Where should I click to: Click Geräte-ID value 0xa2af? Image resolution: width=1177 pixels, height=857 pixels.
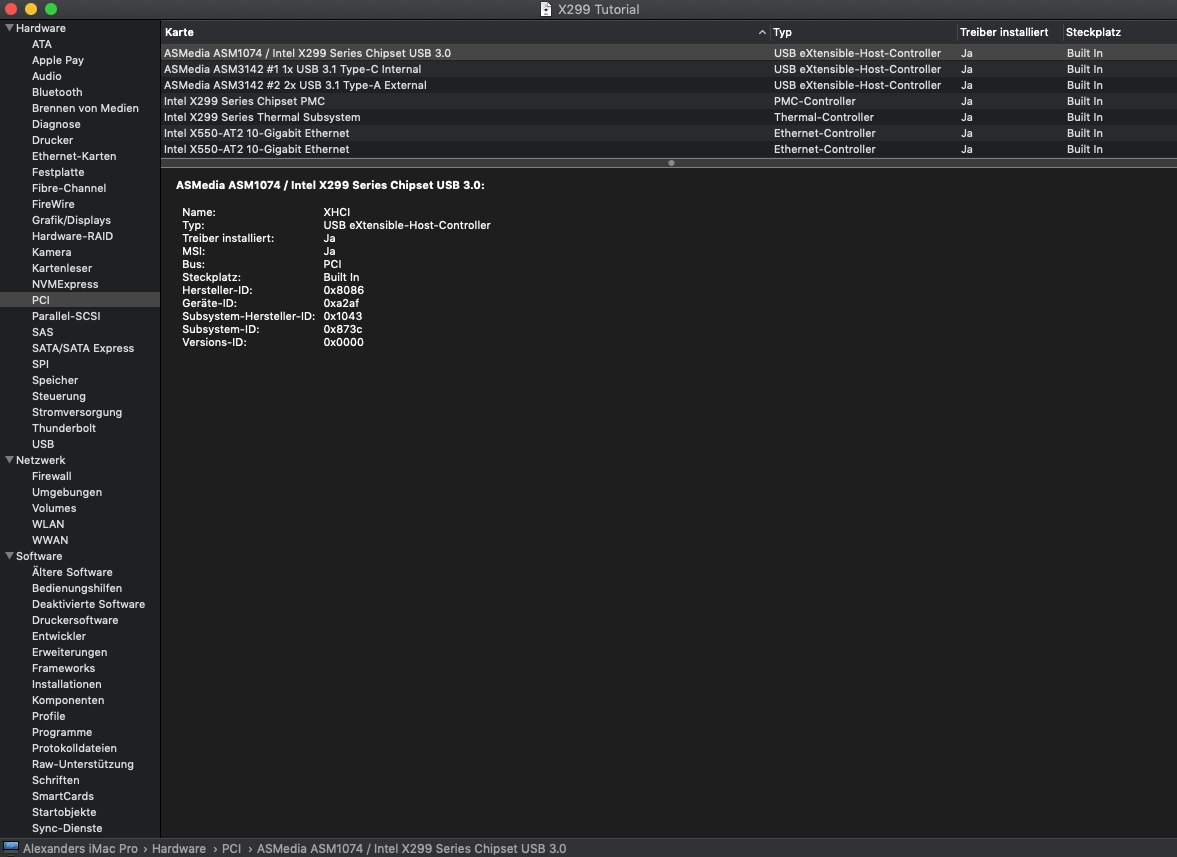coord(341,303)
